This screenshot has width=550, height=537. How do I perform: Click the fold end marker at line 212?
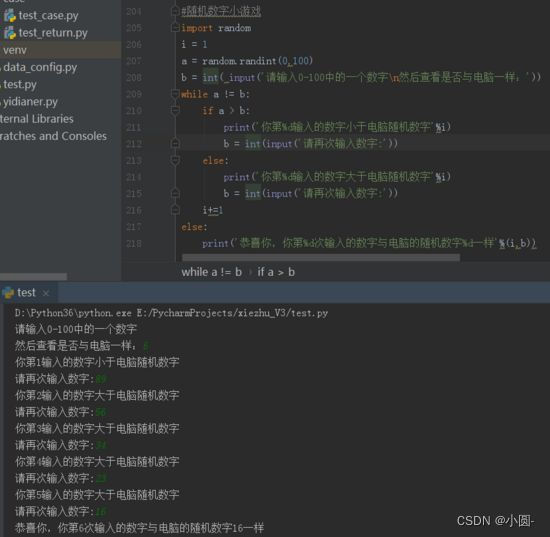click(x=175, y=143)
